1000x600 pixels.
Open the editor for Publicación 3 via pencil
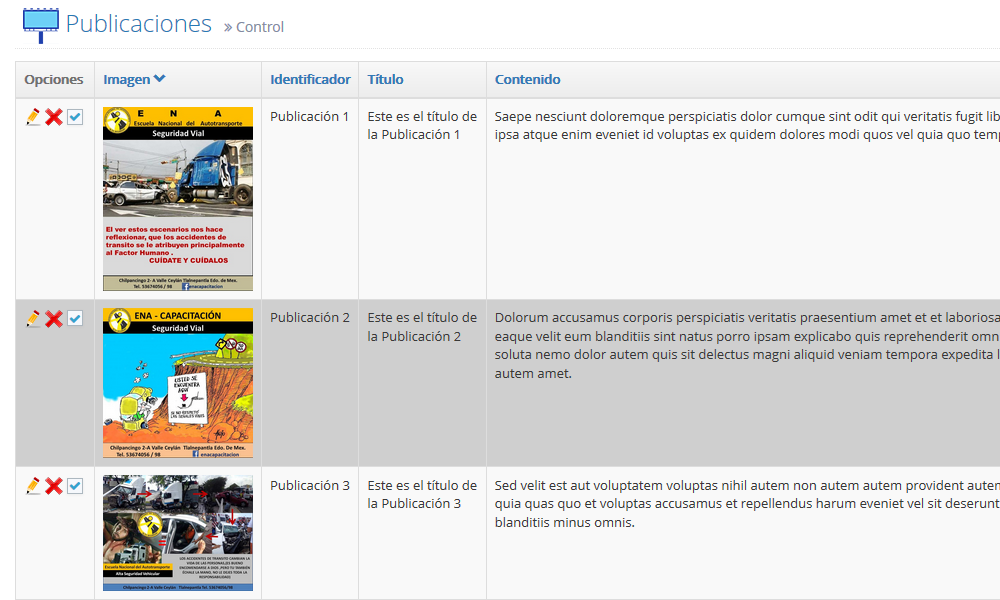(33, 486)
